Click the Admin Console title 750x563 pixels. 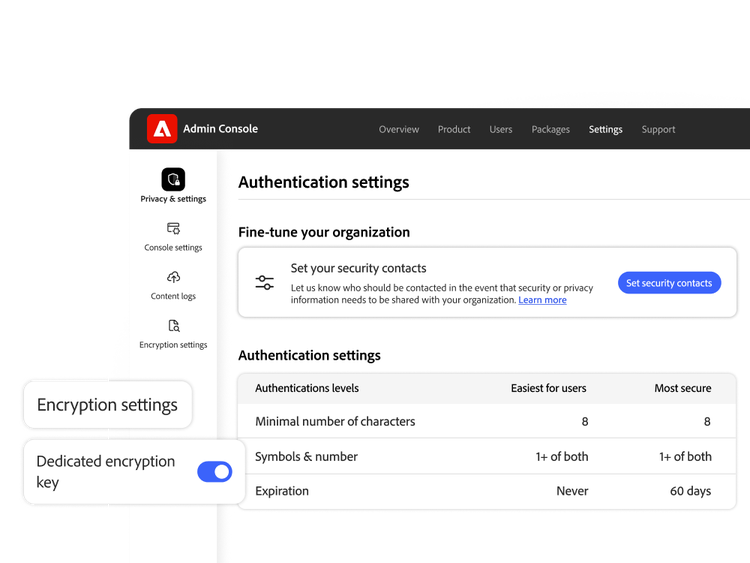(x=221, y=129)
